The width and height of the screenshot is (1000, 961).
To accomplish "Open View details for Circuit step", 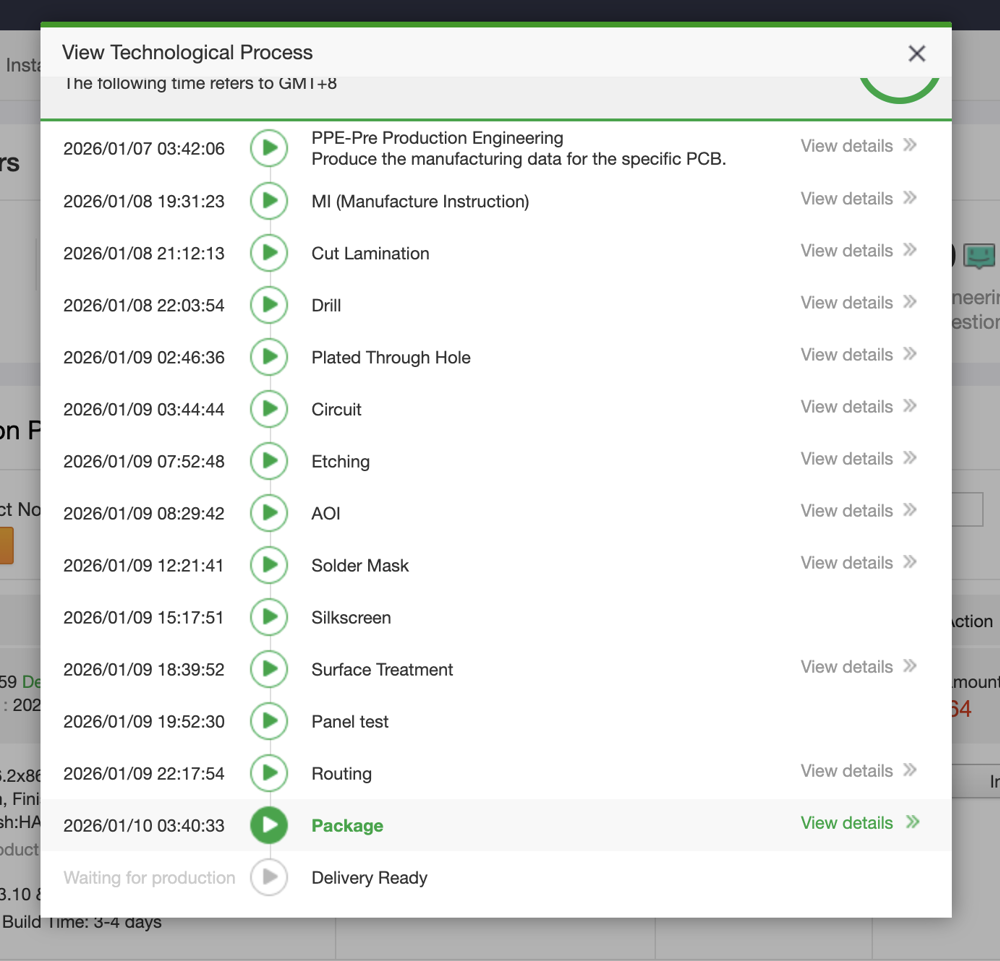I will pyautogui.click(x=846, y=407).
